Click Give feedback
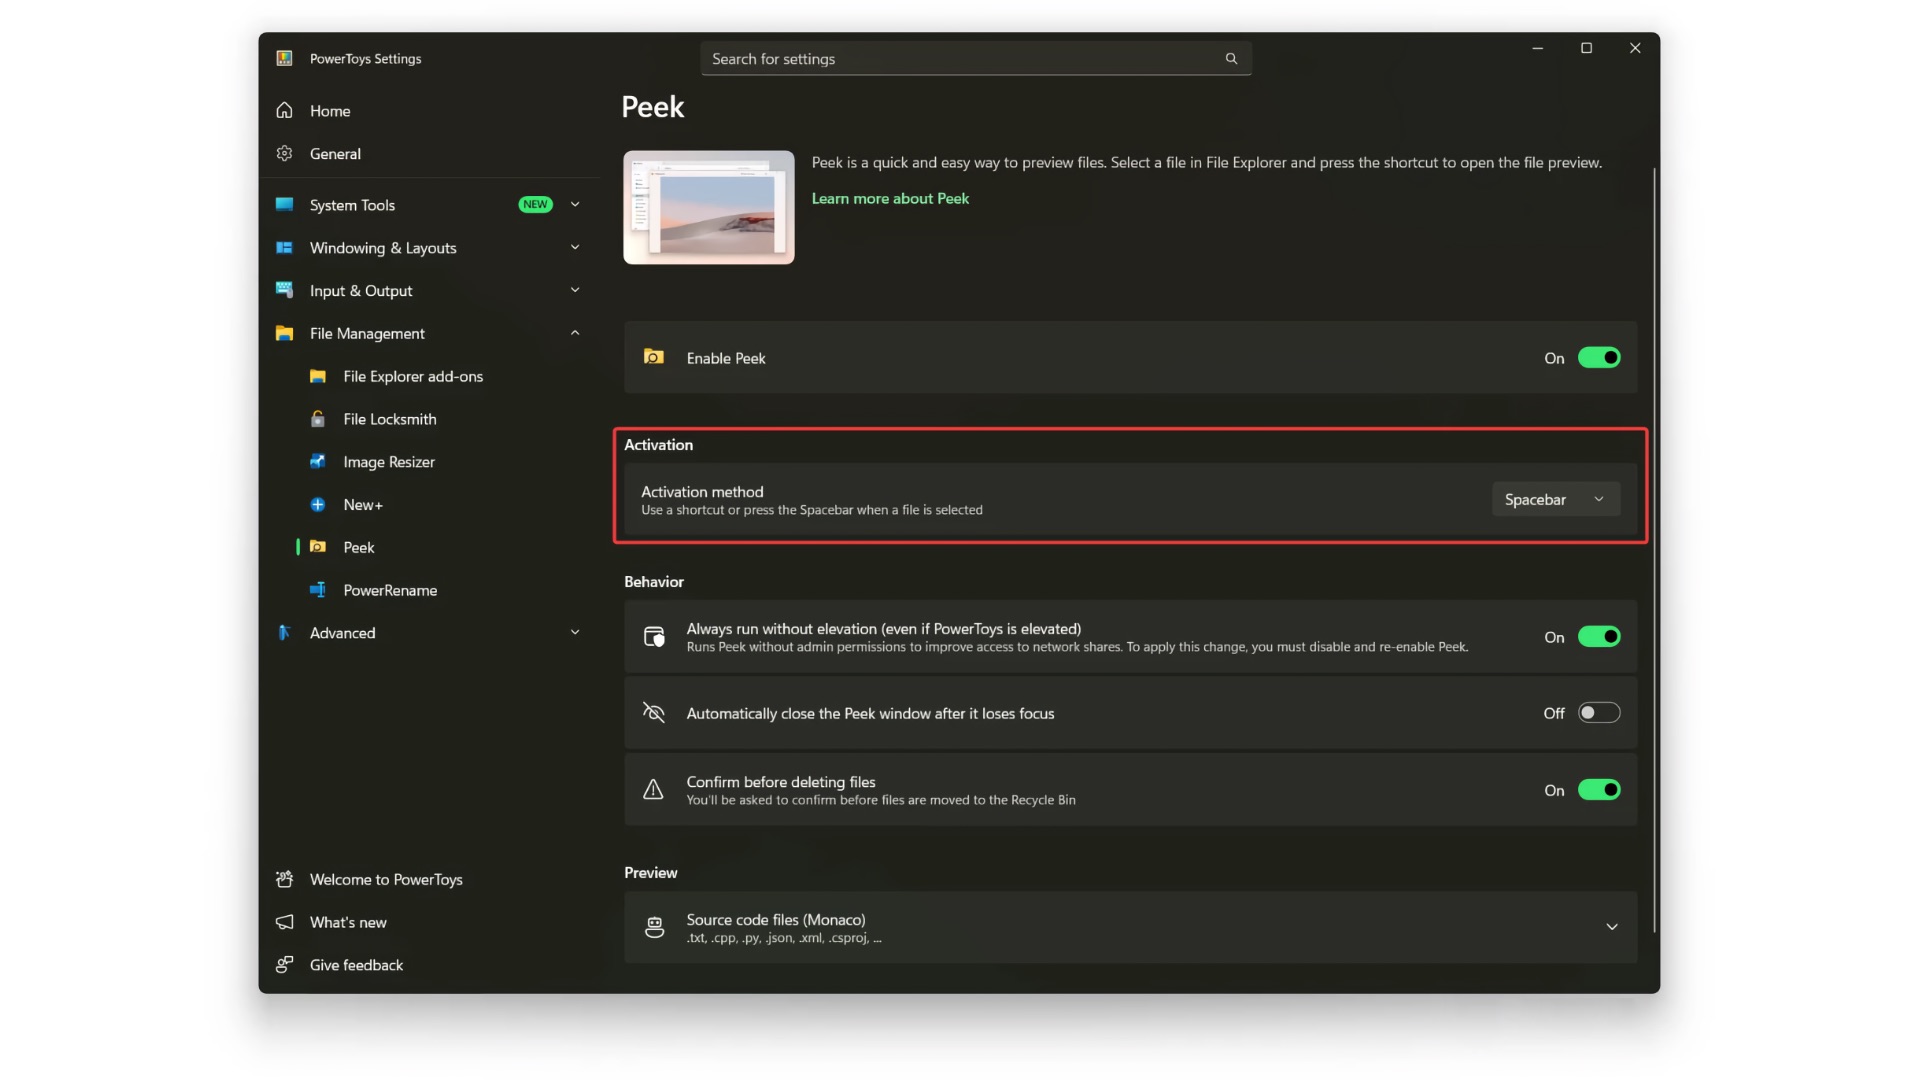This screenshot has height=1080, width=1920. pos(355,964)
